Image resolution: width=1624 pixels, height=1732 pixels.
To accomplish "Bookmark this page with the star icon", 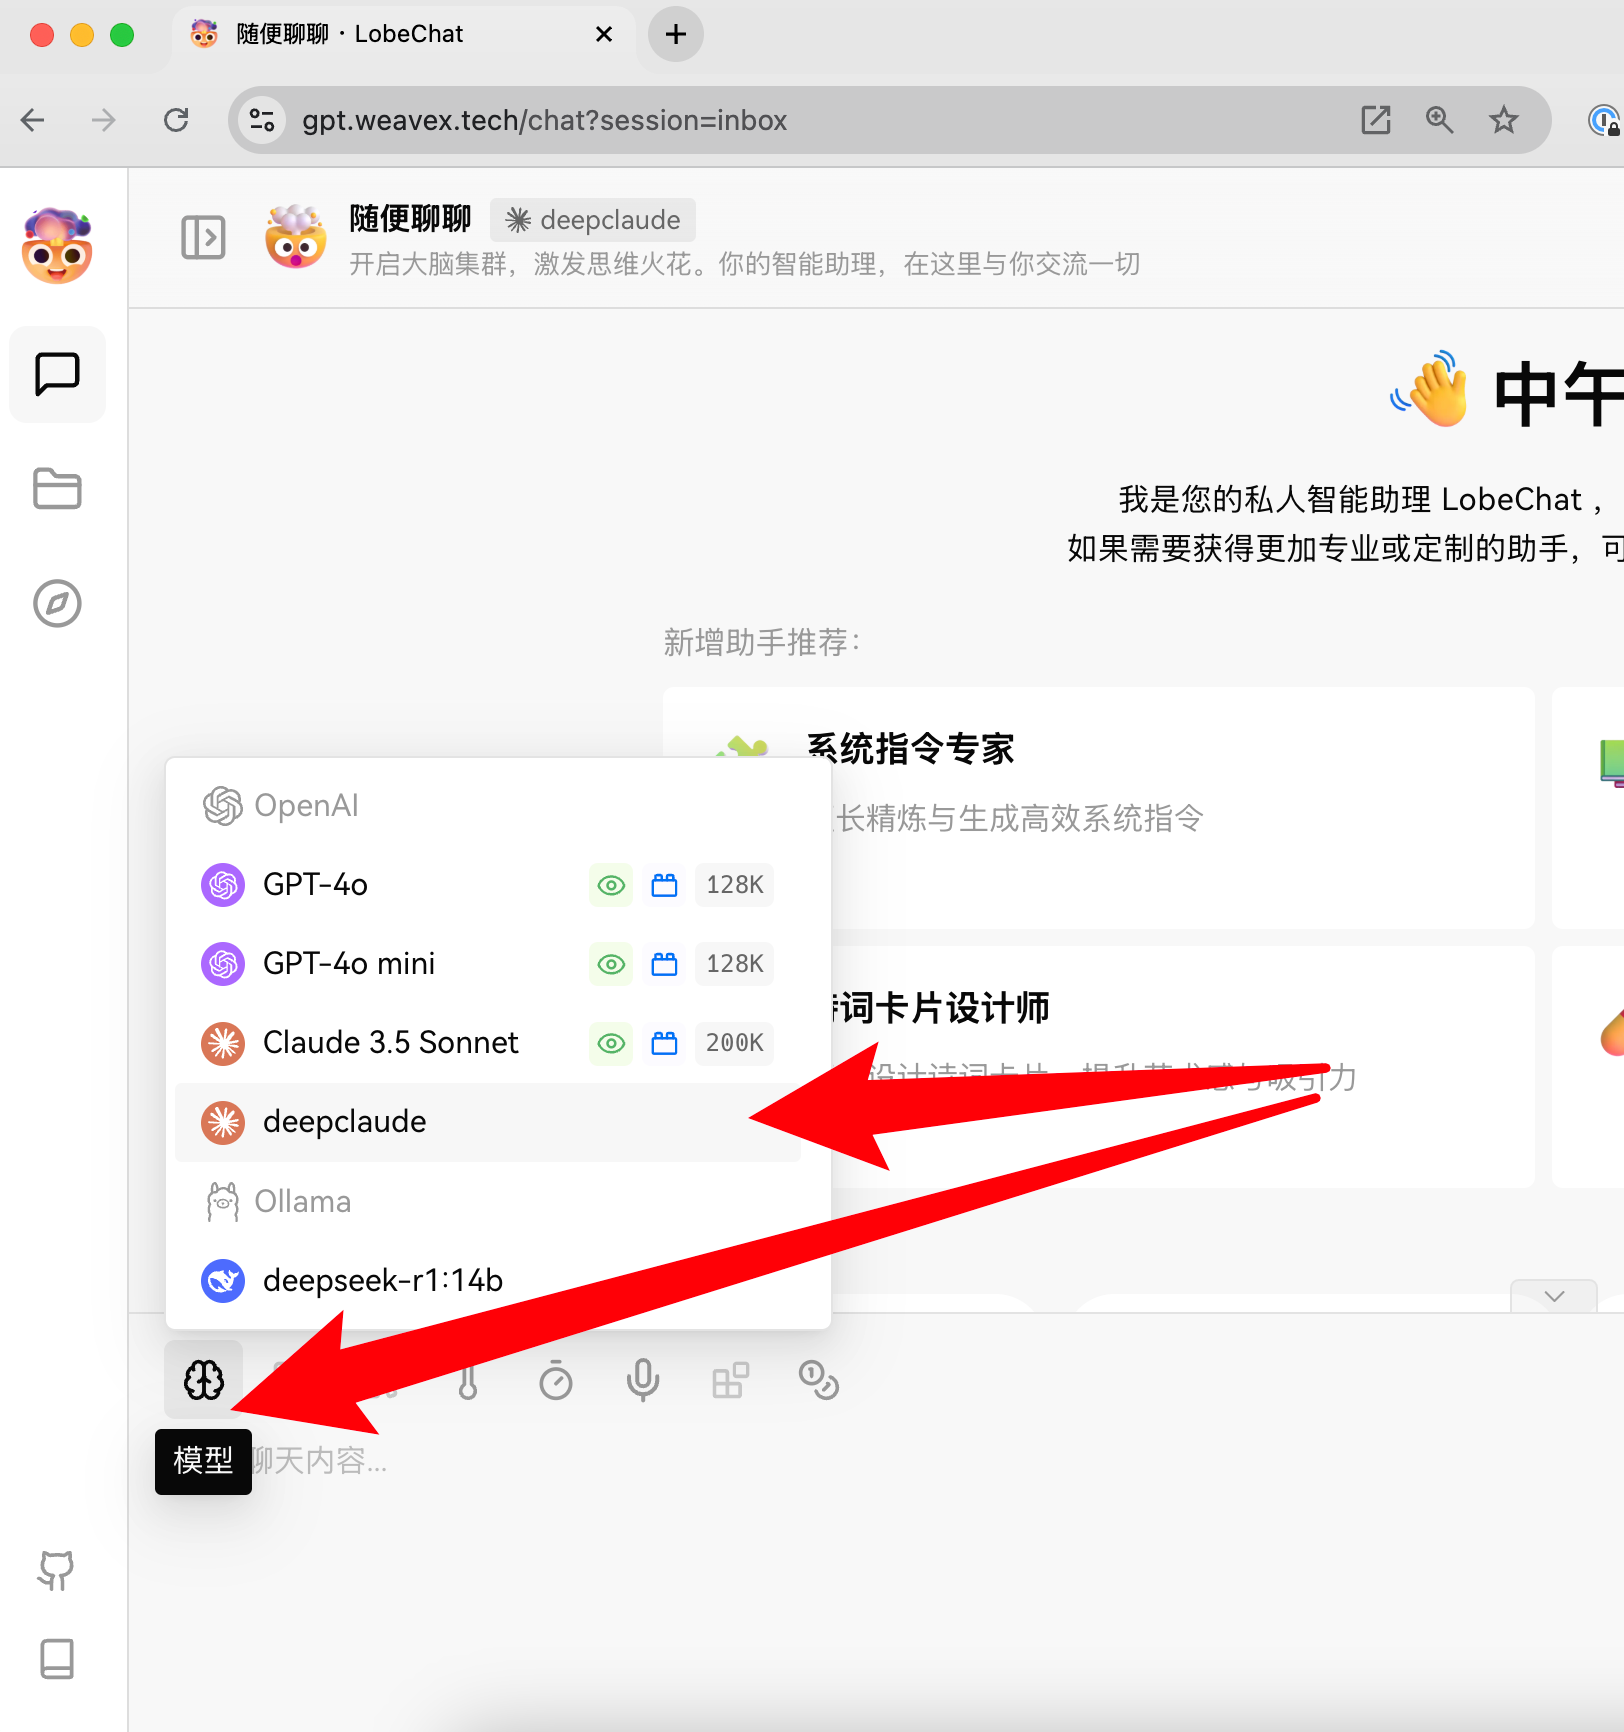I will click(x=1504, y=120).
